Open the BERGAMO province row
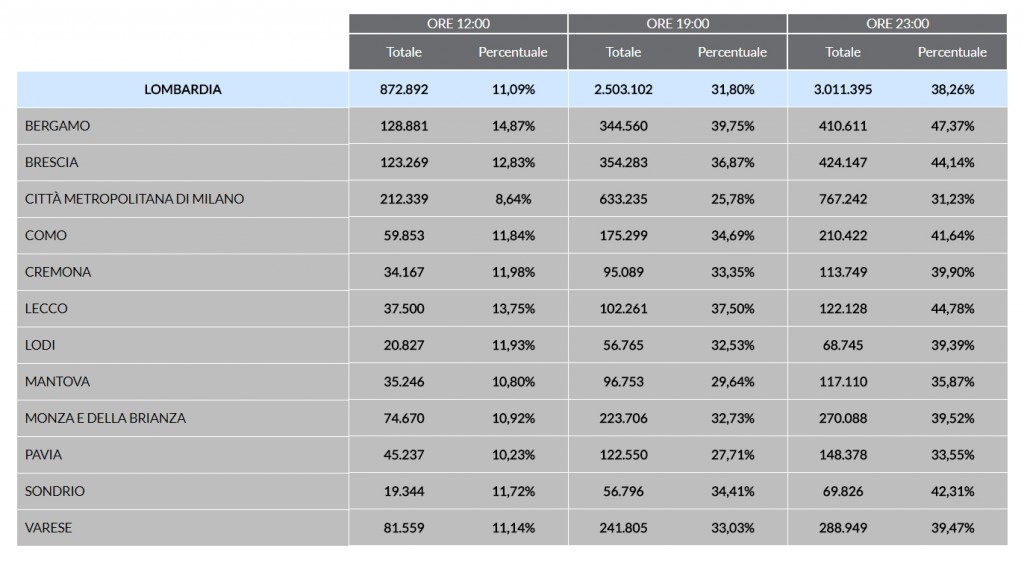Image resolution: width=1024 pixels, height=566 pixels. (57, 126)
